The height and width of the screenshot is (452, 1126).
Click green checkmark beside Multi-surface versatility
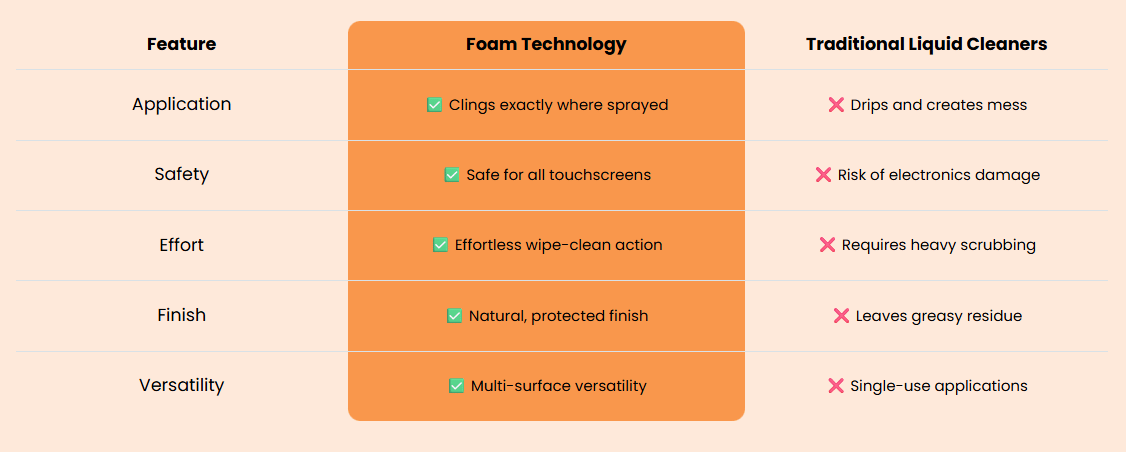tap(456, 386)
